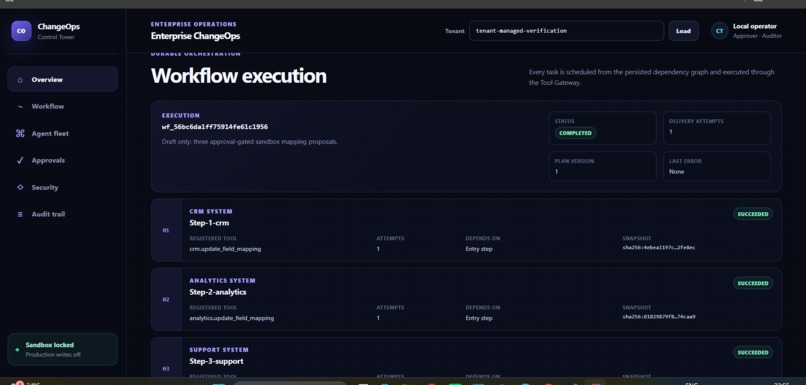Click the Draft only description text
The width and height of the screenshot is (806, 385).
[249, 141]
